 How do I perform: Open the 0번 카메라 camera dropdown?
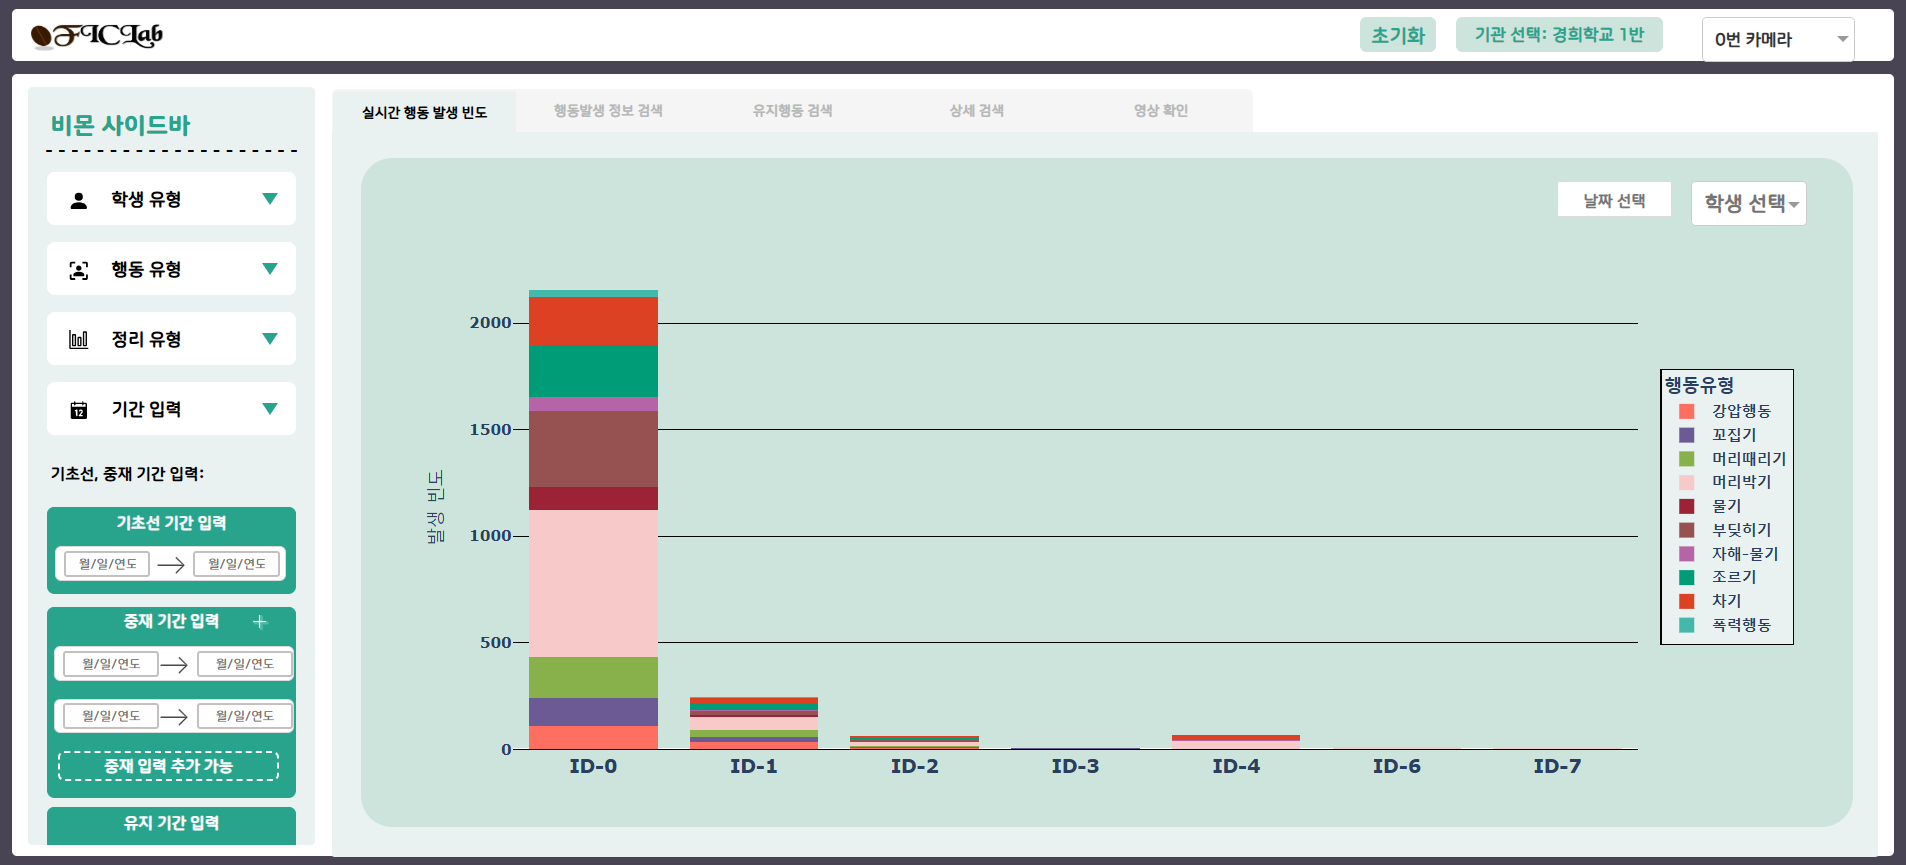click(x=1777, y=40)
